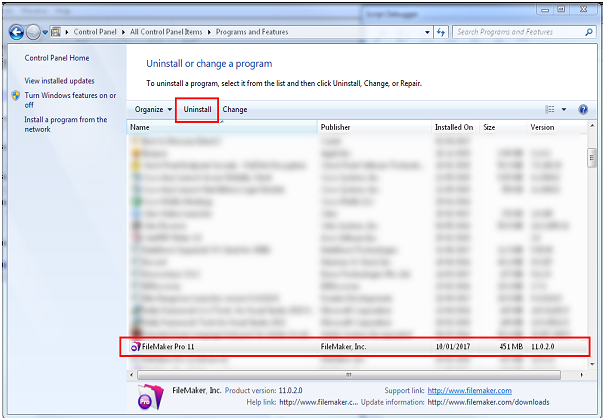The image size is (605, 418).
Task: Sort list by Size column header
Action: pos(503,127)
